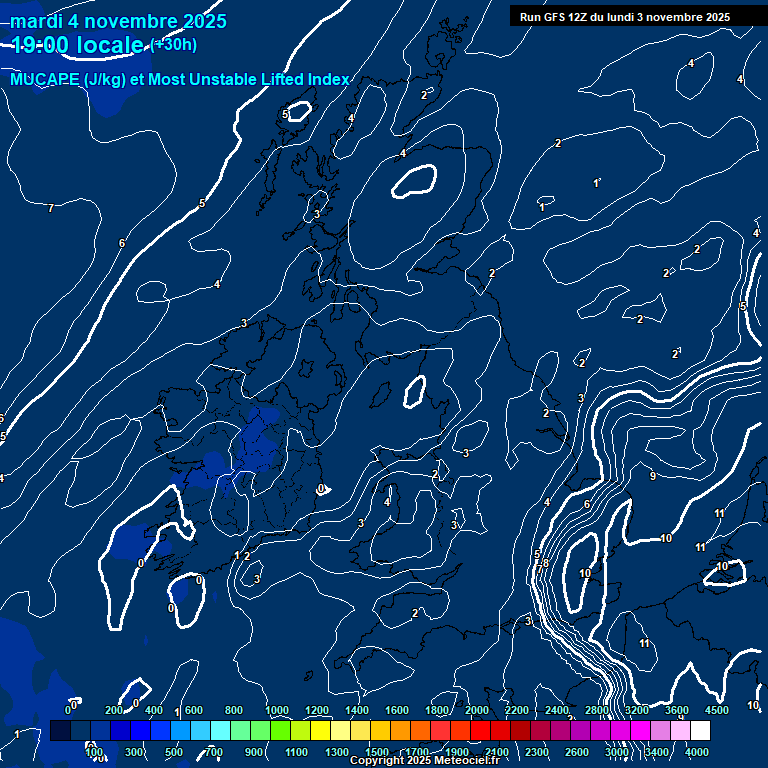Click the MUCAPE and Lifted Index title
The image size is (768, 768).
[x=180, y=79]
